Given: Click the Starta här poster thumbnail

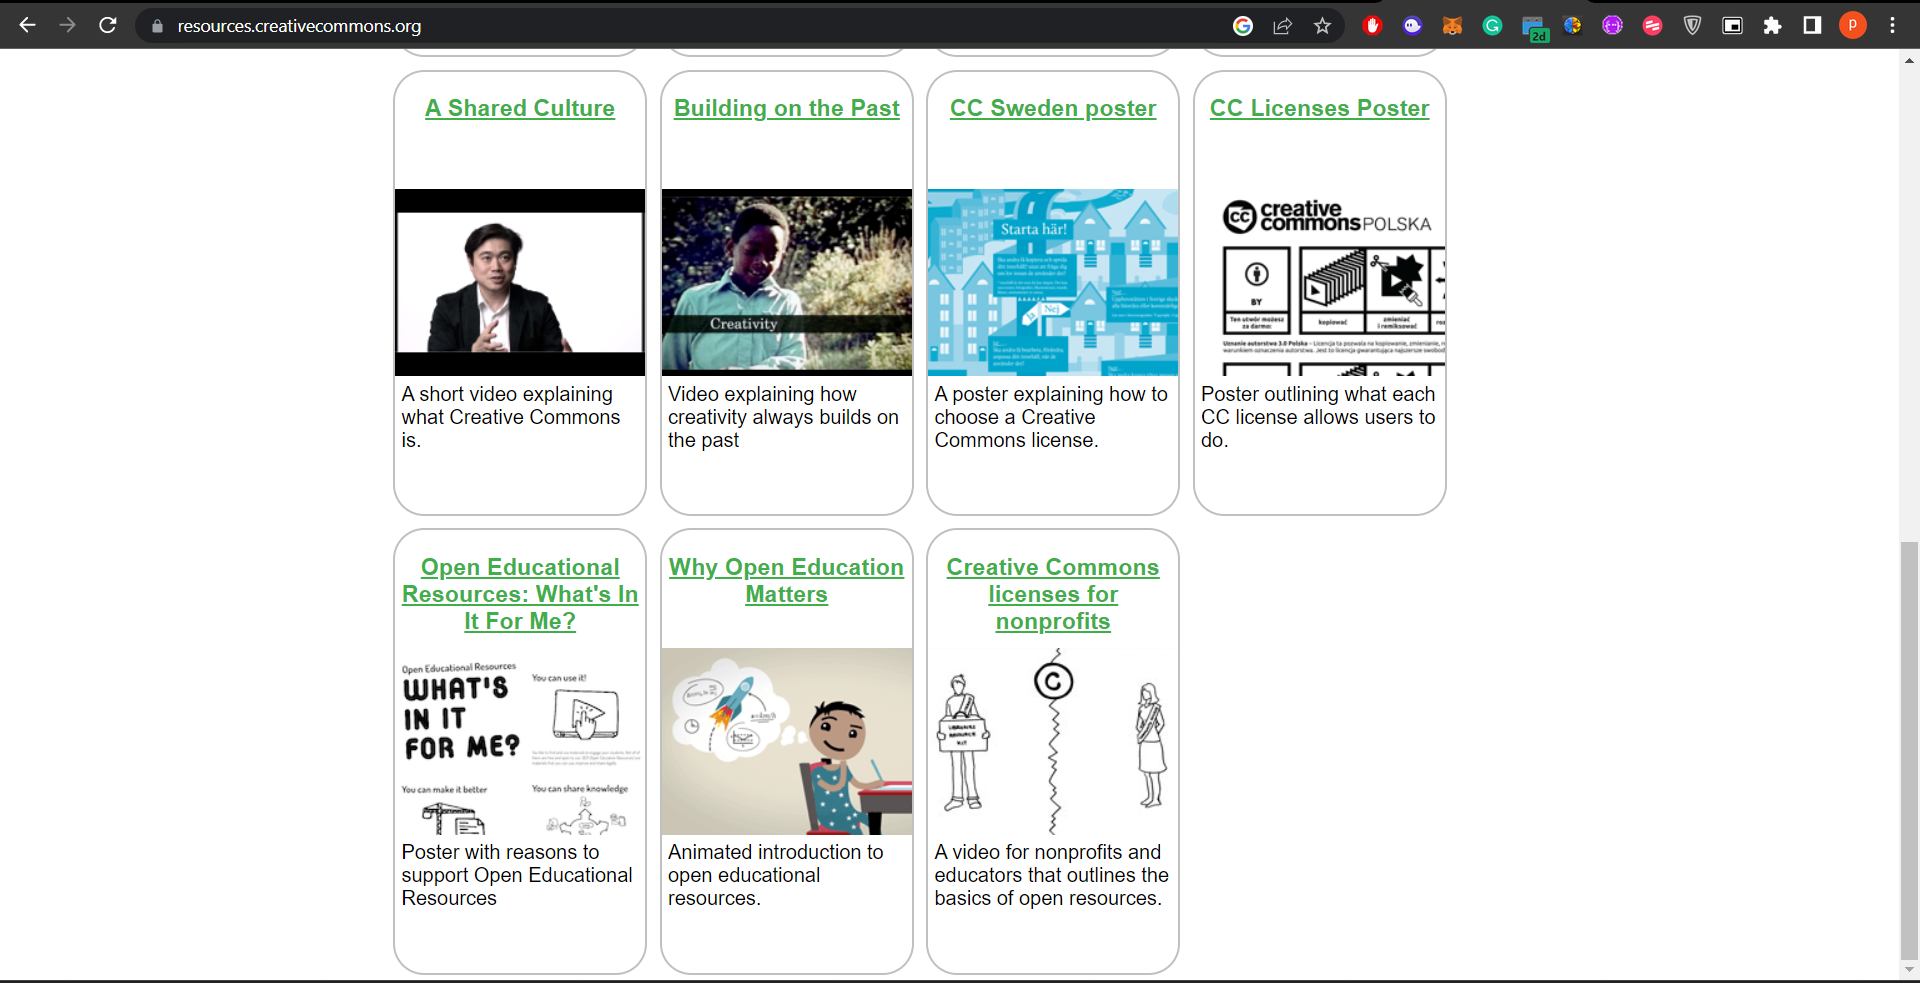Looking at the screenshot, I should (1053, 282).
